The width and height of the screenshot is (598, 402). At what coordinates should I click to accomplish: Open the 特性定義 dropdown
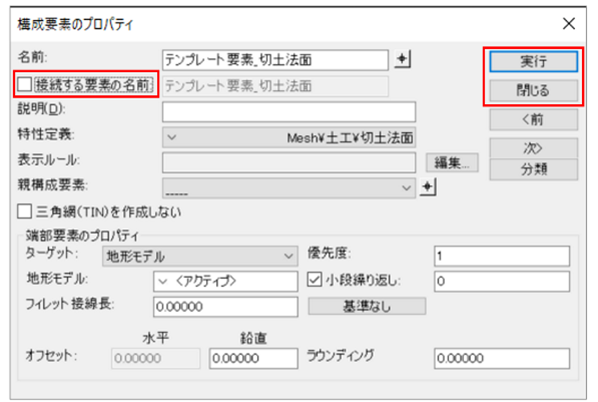pyautogui.click(x=289, y=137)
